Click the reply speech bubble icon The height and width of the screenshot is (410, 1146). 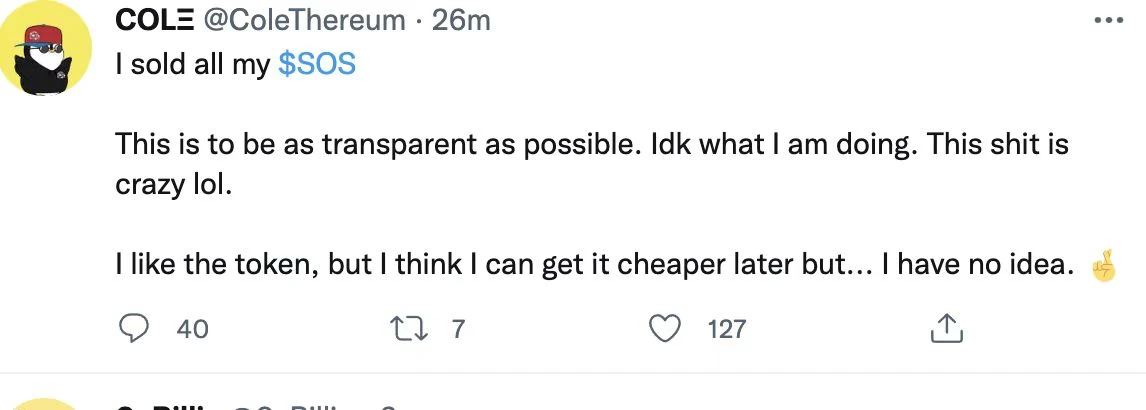[x=134, y=329]
